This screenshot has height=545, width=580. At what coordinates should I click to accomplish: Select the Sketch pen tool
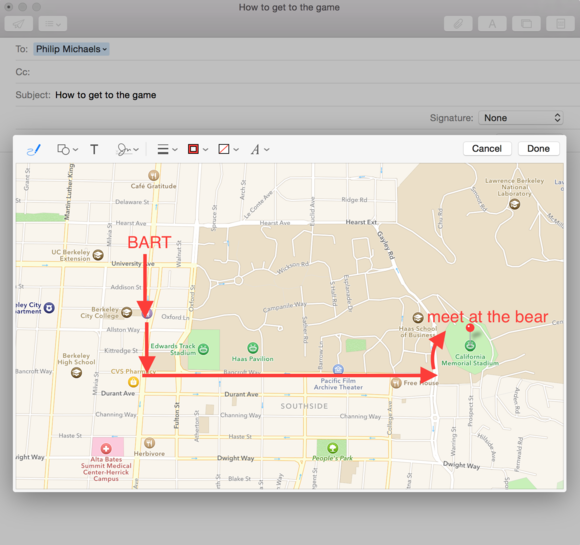click(x=34, y=149)
